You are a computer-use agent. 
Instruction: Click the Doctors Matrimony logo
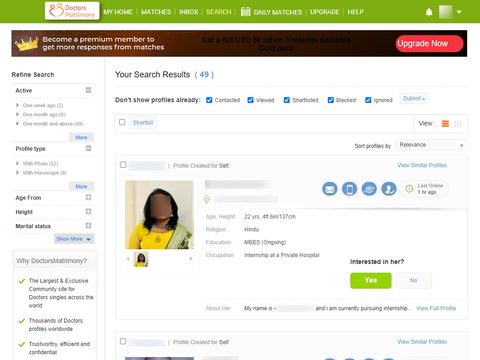(72, 11)
